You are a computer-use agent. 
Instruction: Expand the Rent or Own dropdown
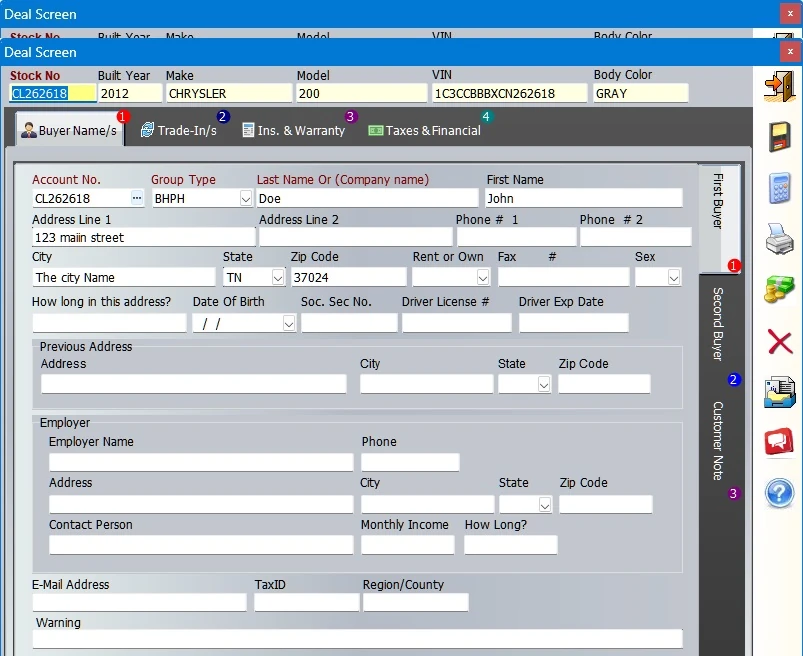tap(483, 278)
